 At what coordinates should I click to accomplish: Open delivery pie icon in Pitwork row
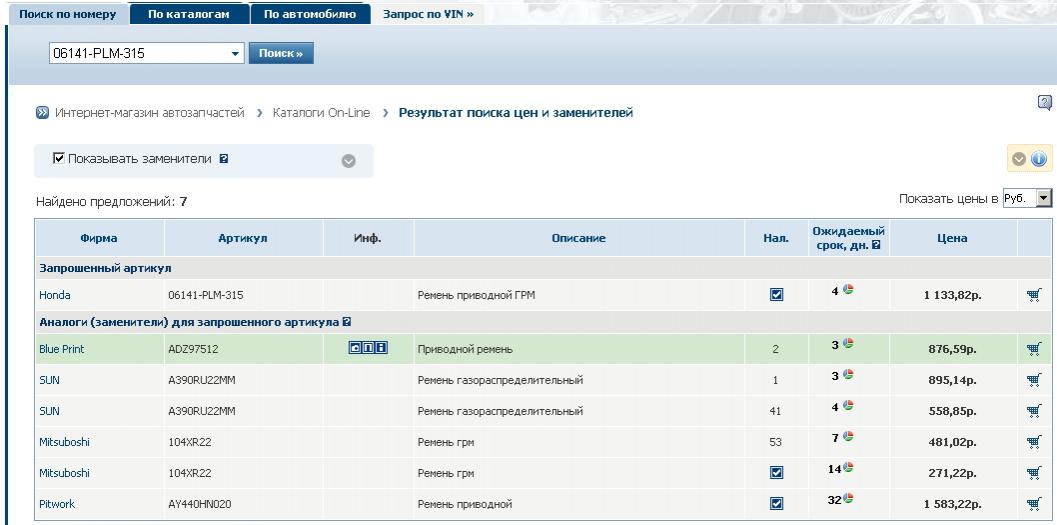click(848, 498)
